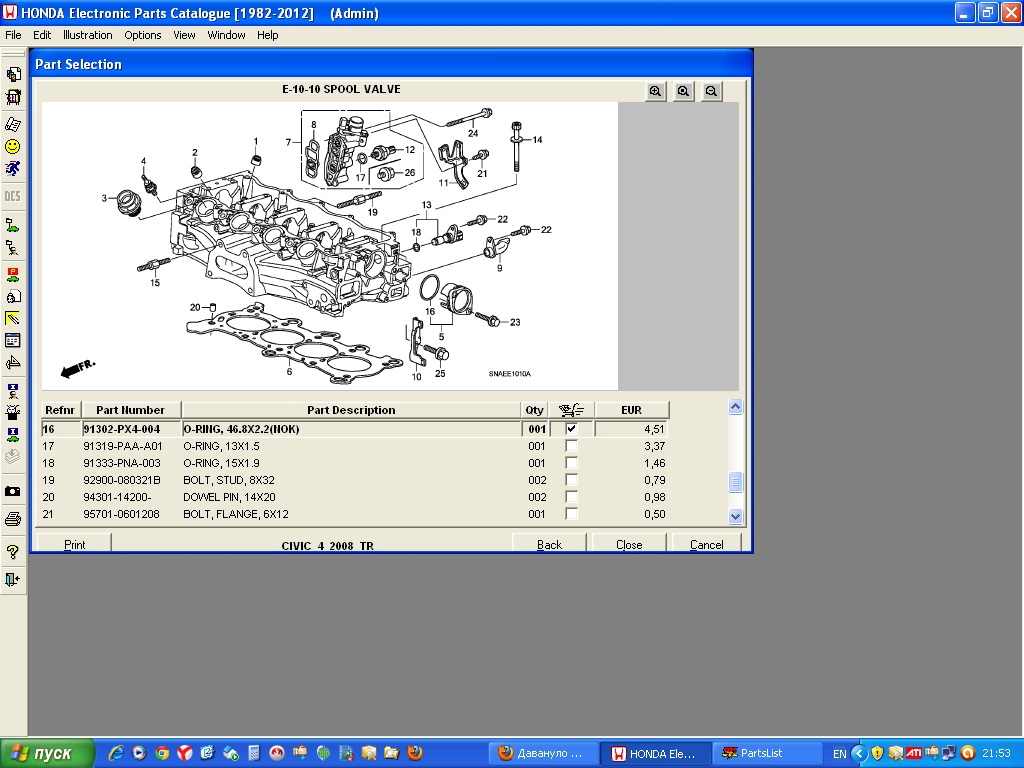Select the DOWEL PIN, 14X20 row
1024x768 pixels.
click(355, 497)
